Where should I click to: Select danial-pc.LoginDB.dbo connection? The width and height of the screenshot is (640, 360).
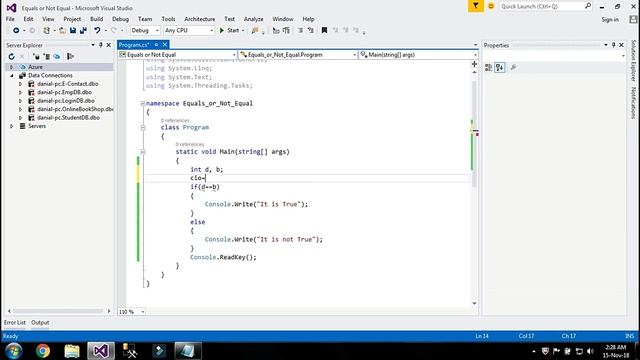coord(66,101)
